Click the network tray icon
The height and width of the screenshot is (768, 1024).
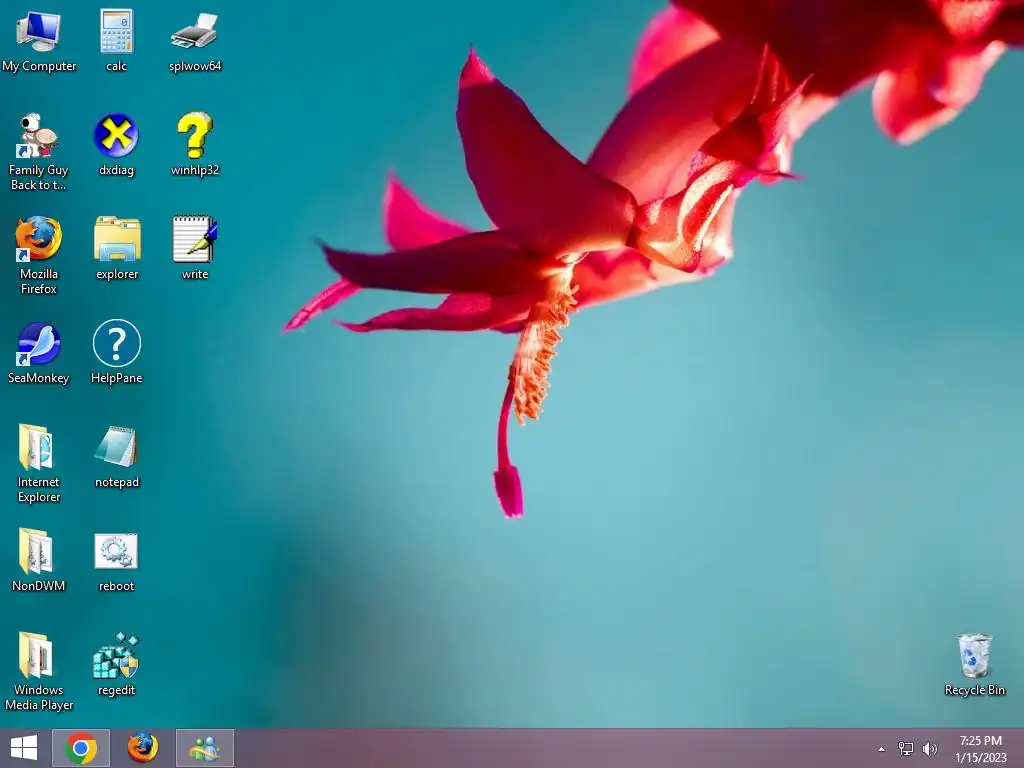tap(906, 749)
